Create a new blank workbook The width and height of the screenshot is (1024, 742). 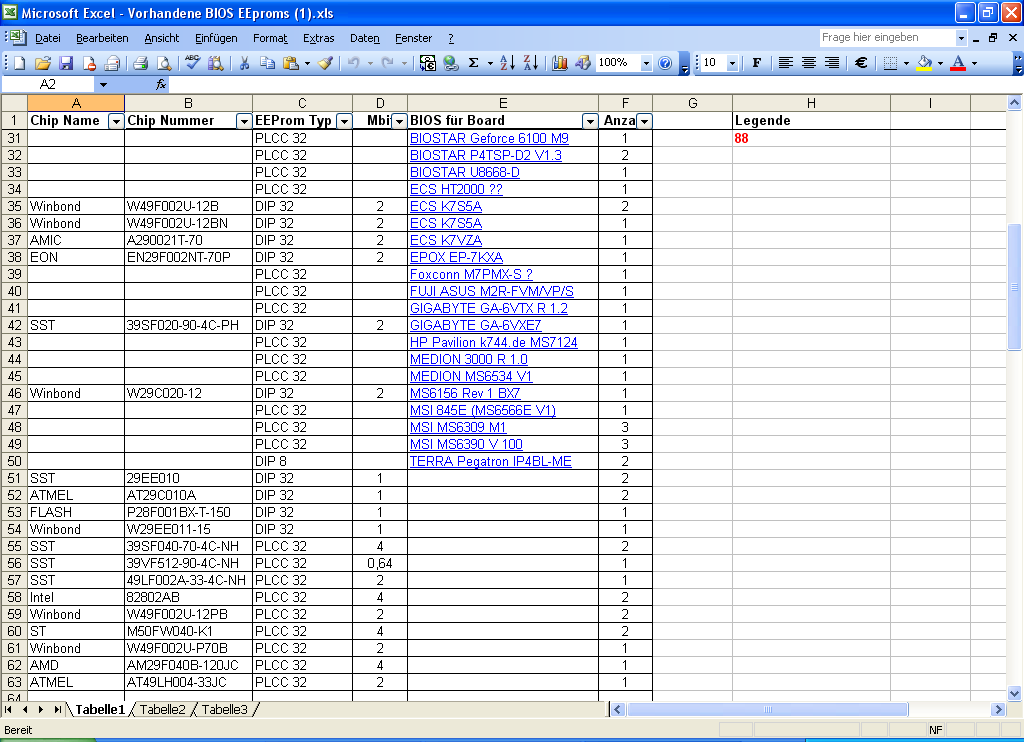[x=20, y=63]
